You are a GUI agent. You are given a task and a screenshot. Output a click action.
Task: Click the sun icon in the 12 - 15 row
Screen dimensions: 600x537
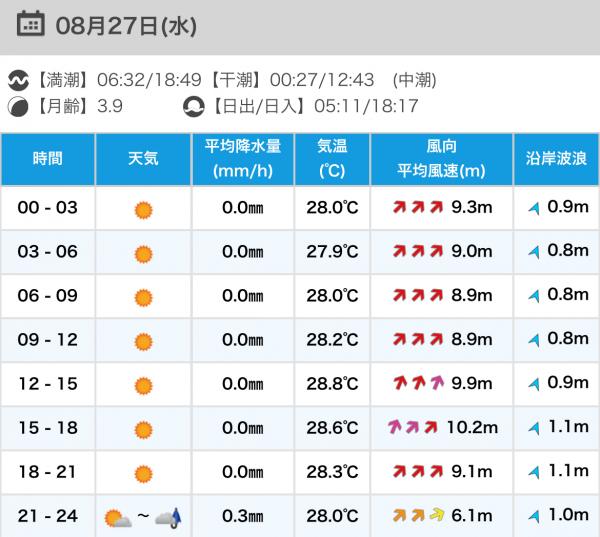[143, 386]
